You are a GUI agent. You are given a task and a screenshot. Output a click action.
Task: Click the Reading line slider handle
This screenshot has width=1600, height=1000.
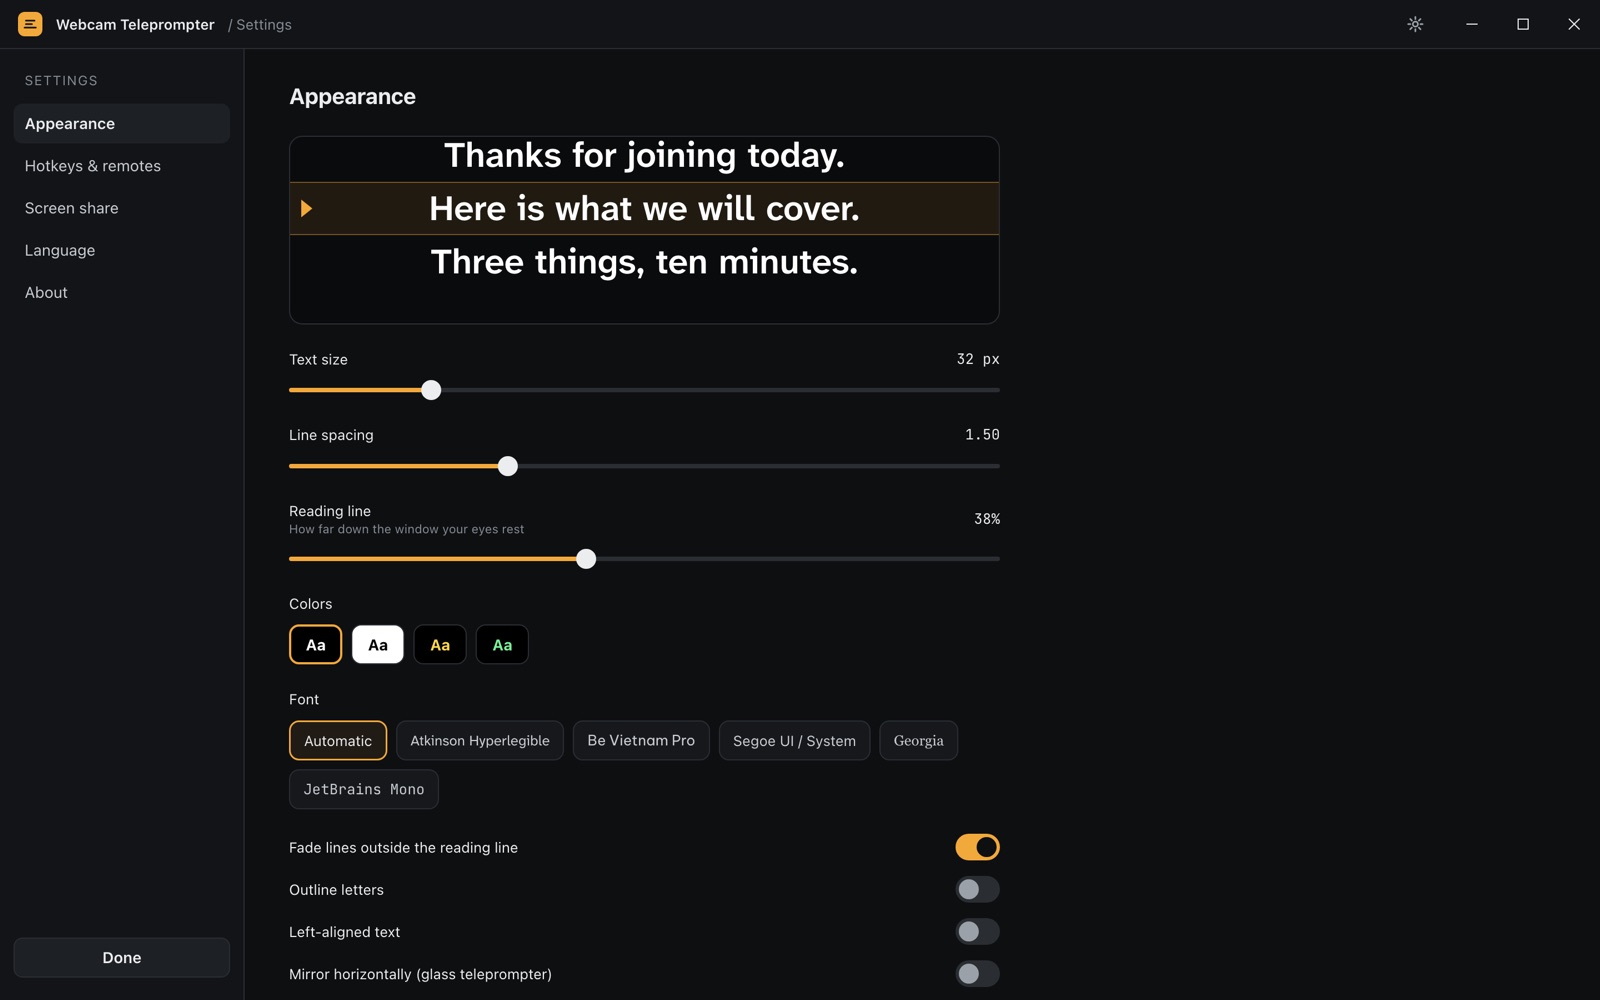pyautogui.click(x=586, y=559)
